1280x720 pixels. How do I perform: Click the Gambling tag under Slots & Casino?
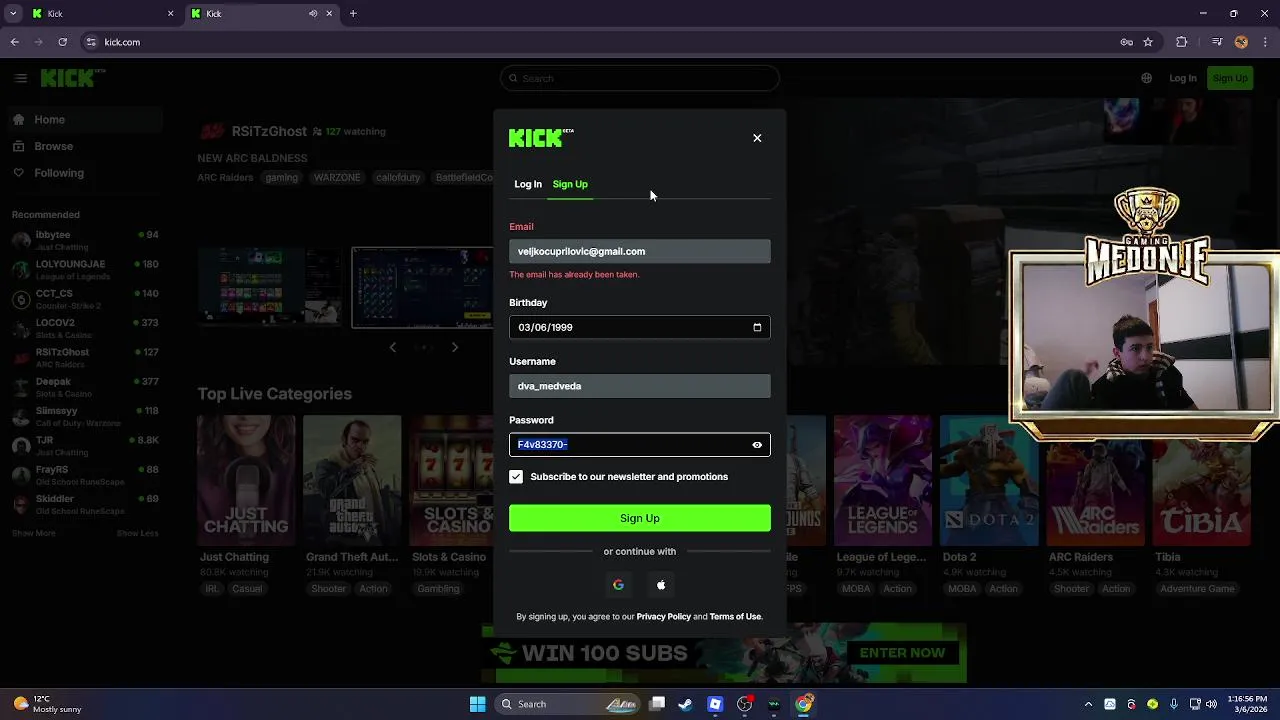439,589
